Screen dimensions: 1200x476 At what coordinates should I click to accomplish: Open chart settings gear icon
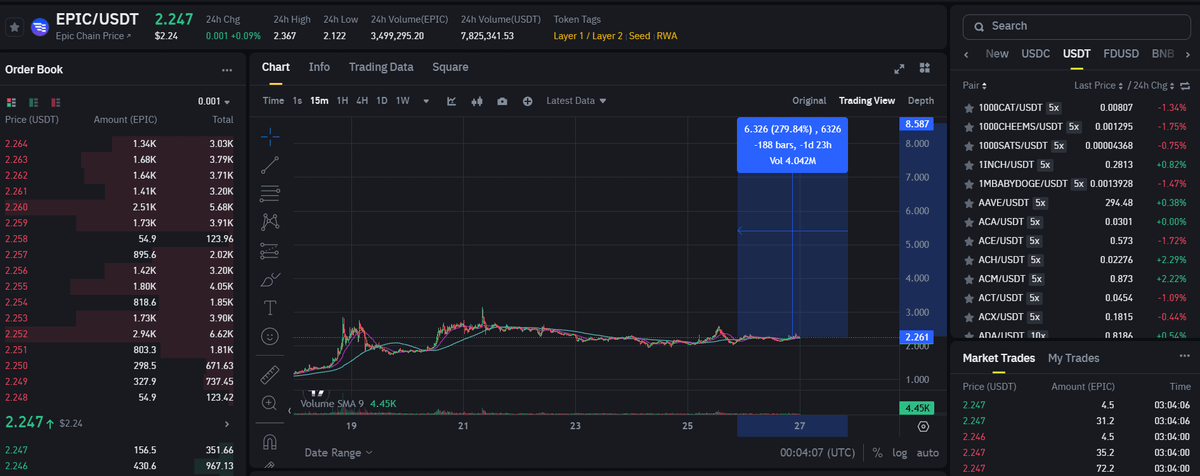coord(923,426)
